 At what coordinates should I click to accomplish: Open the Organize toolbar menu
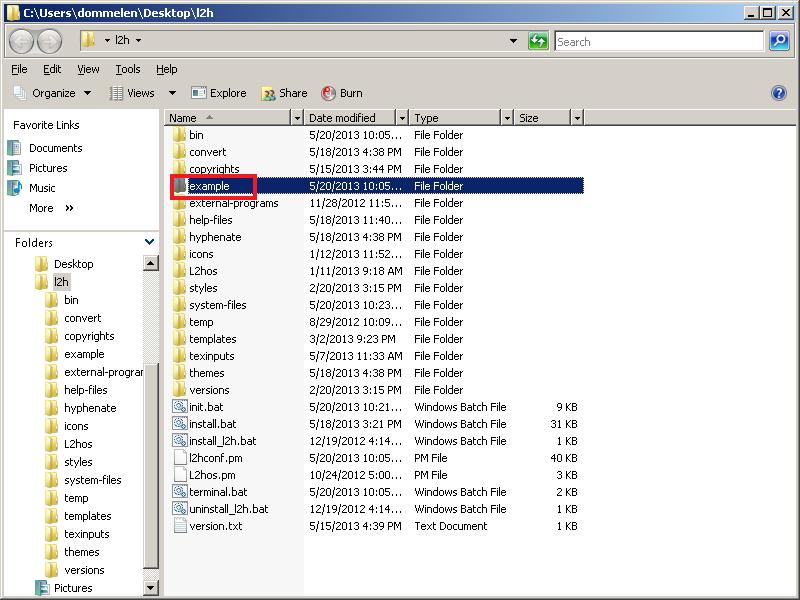(53, 93)
